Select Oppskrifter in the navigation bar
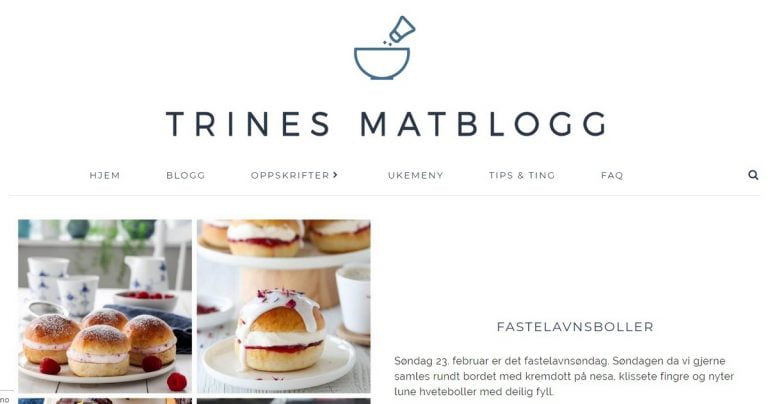 [x=290, y=175]
